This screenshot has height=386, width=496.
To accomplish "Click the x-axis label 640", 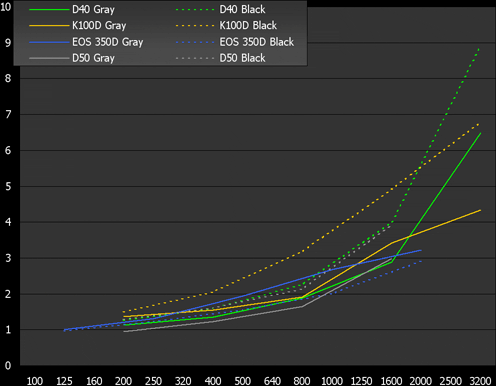I will (272, 381).
